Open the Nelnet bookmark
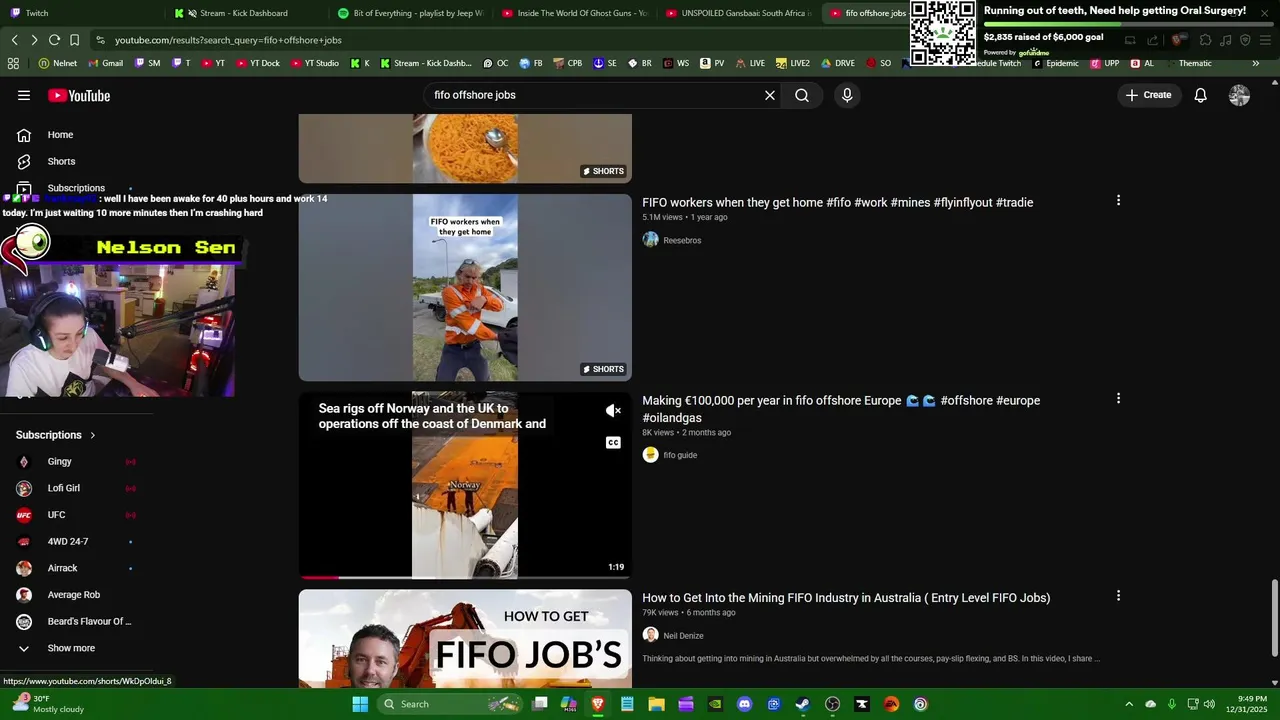This screenshot has height=720, width=1280. 58,63
